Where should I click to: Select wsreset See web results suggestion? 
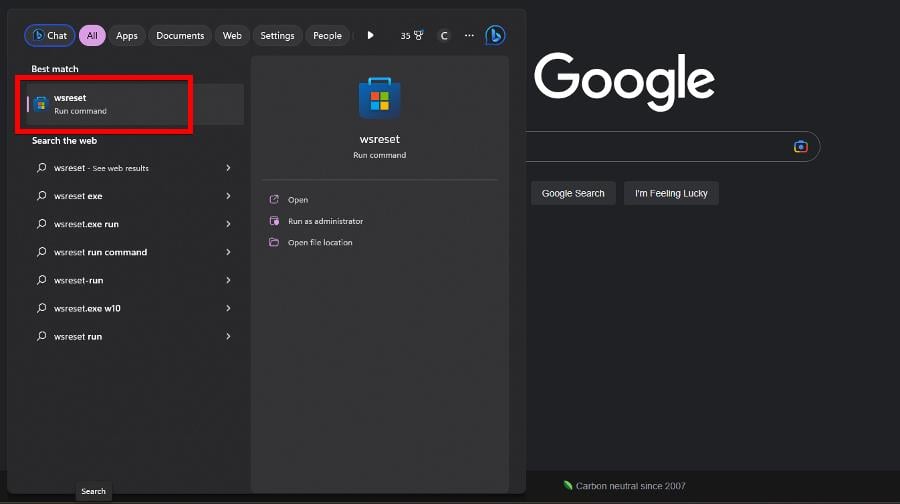click(135, 168)
